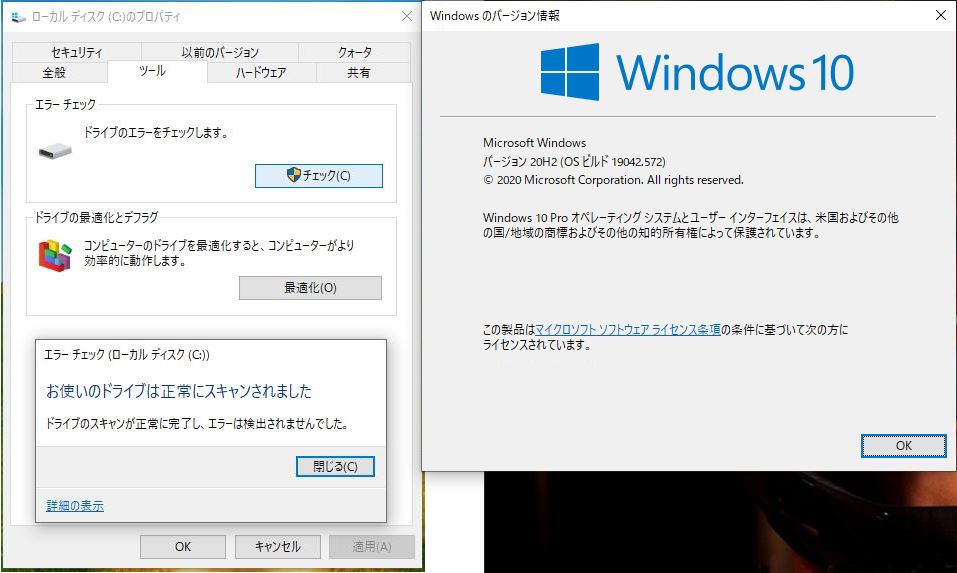Close the error check dialog with 閉じる(C)
This screenshot has width=957, height=573.
335,467
